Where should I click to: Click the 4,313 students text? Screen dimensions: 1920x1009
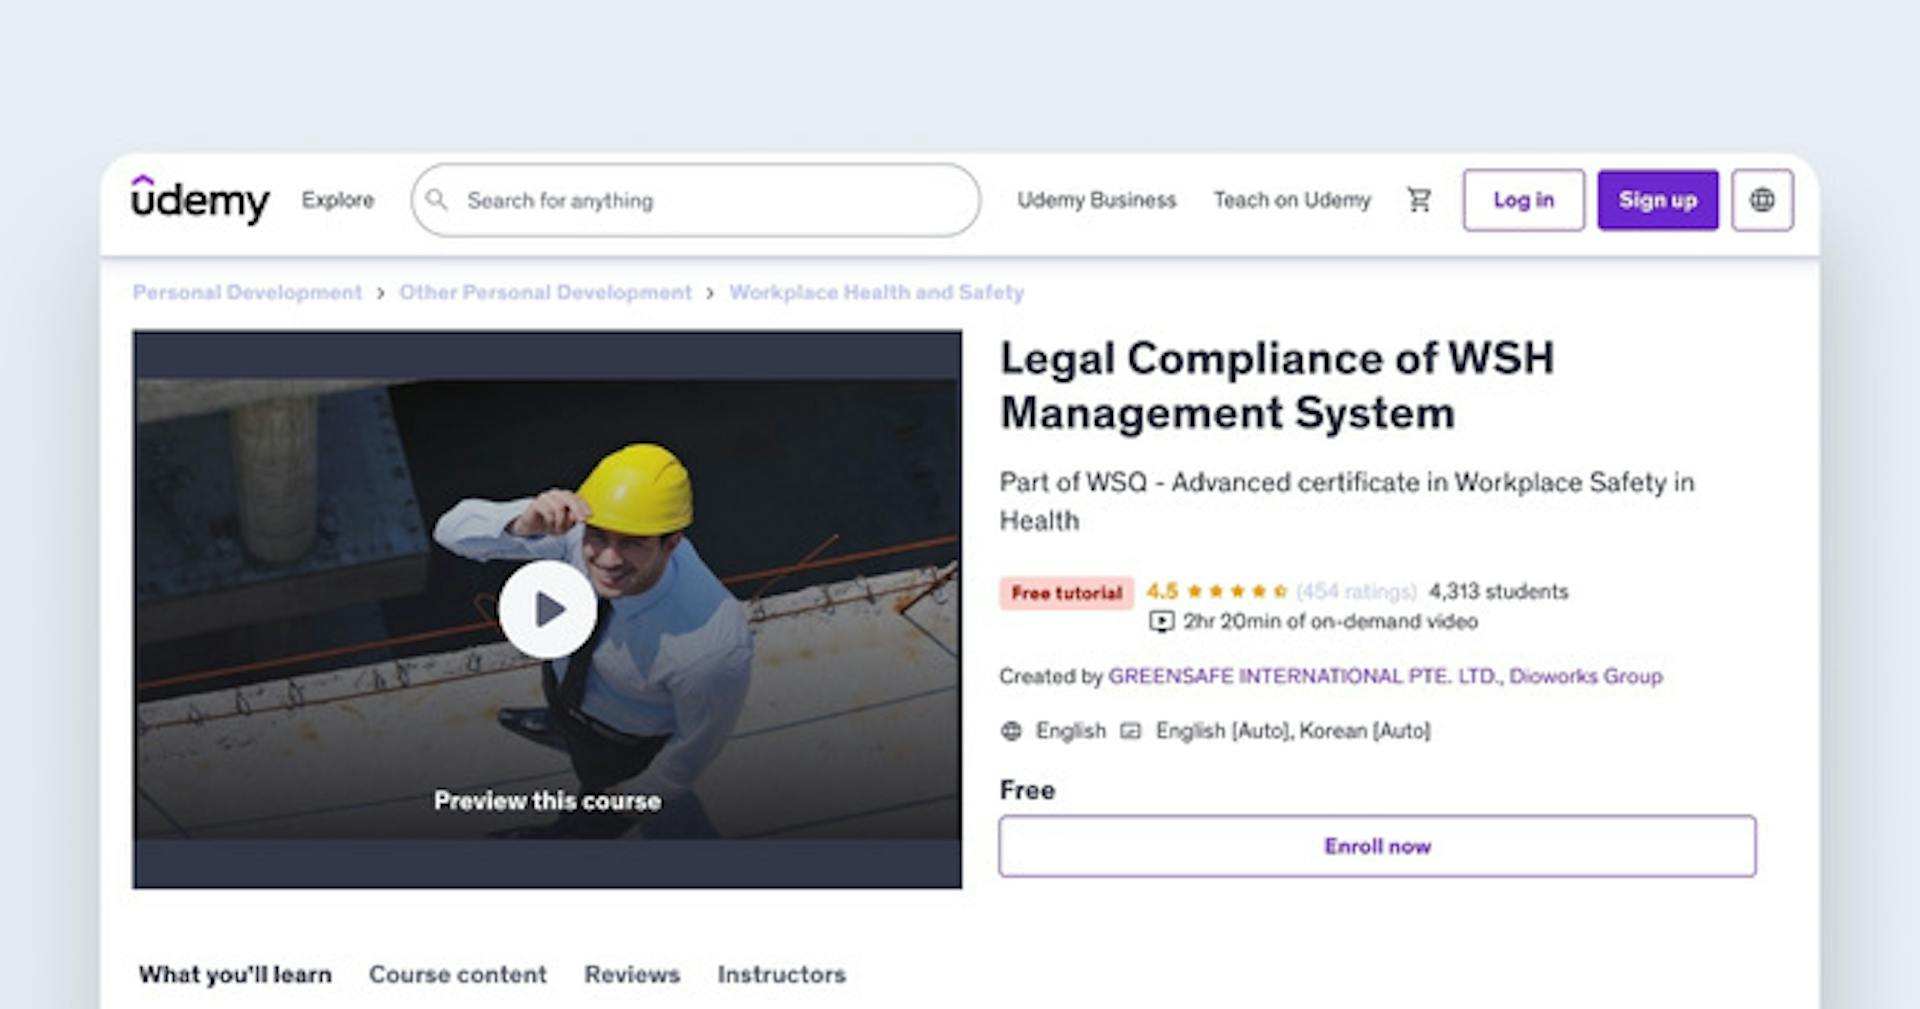1498,591
